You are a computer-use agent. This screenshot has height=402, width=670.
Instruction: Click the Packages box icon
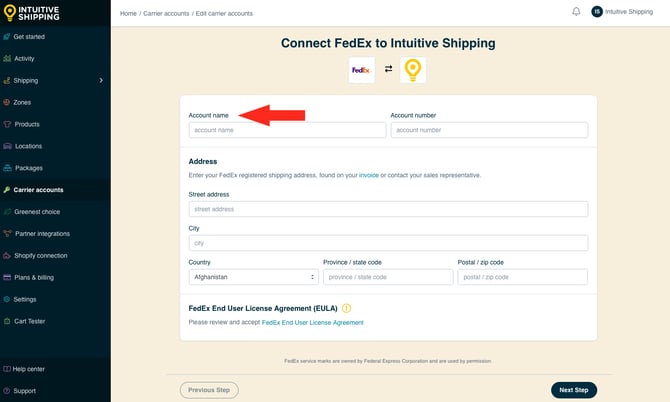(7, 168)
